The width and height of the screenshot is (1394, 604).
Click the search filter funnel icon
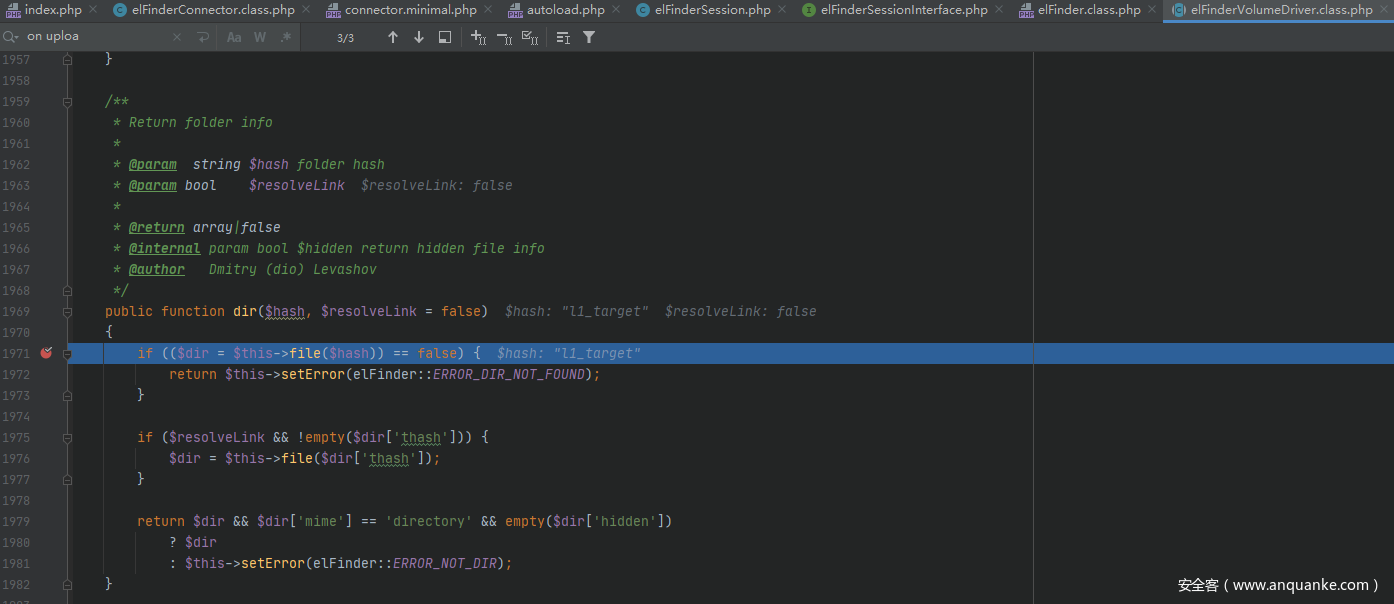point(589,37)
